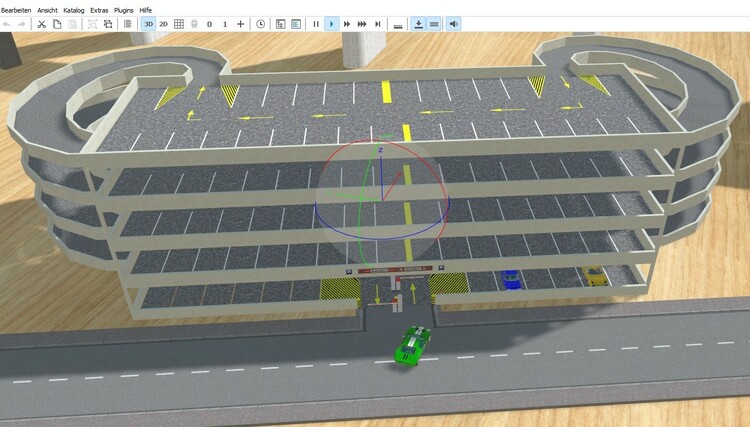Click the blue Z axis gizmo handle
Image resolution: width=750 pixels, height=427 pixels.
[381, 172]
